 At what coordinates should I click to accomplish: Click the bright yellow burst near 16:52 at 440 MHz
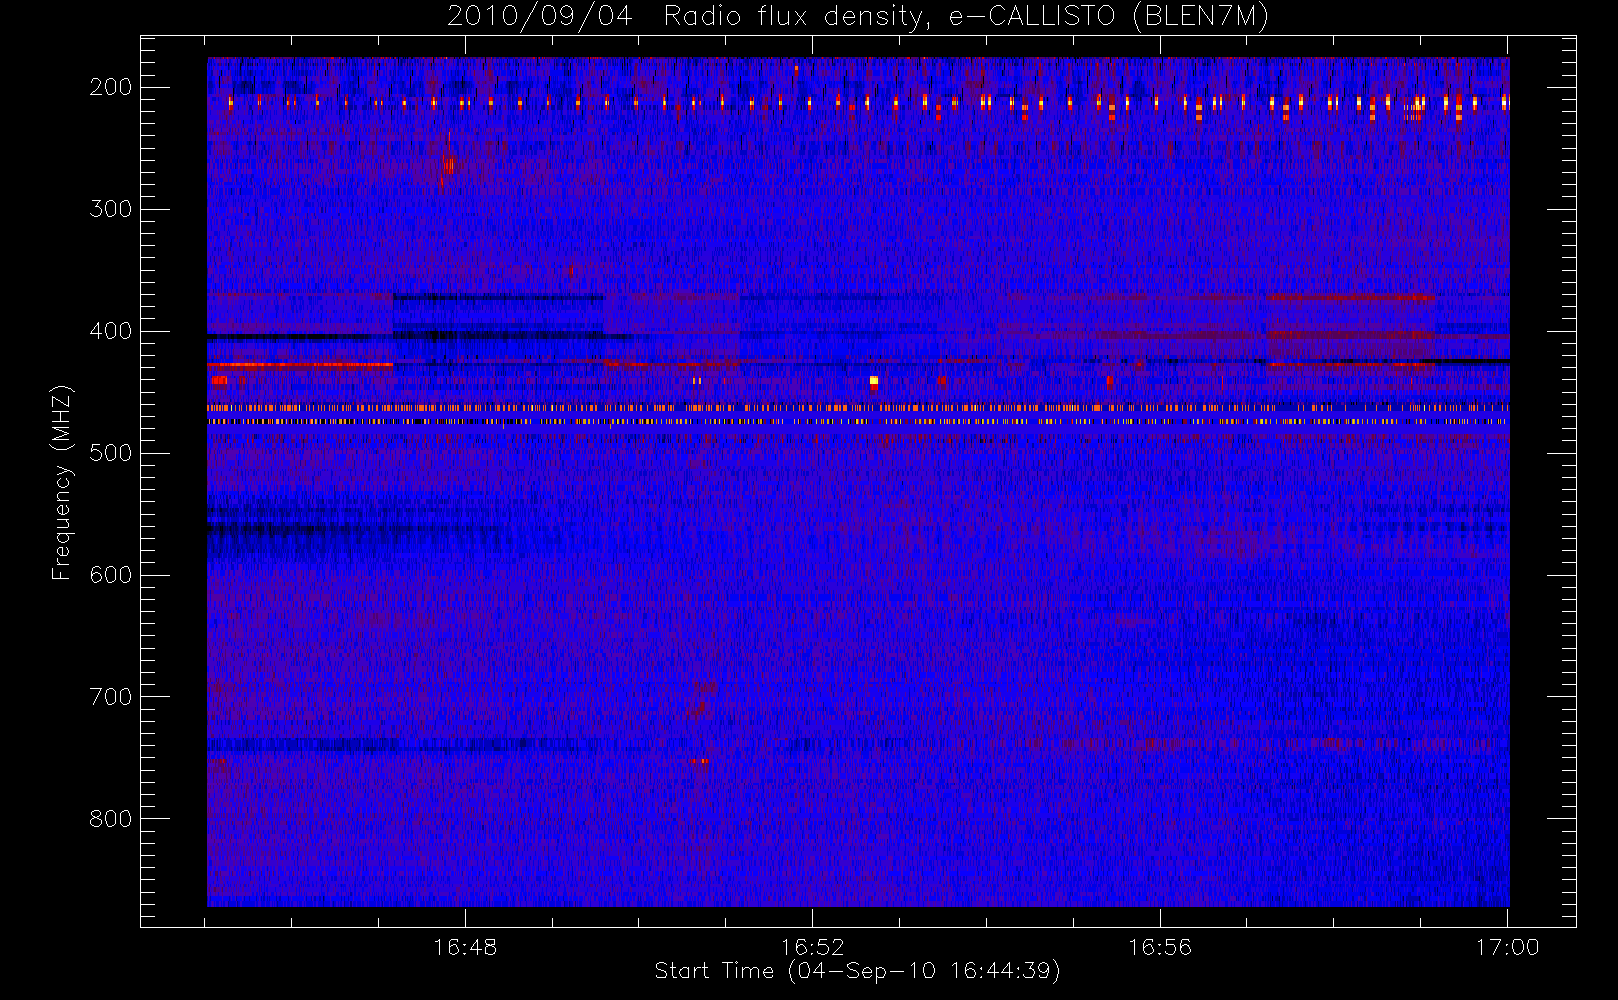point(874,381)
